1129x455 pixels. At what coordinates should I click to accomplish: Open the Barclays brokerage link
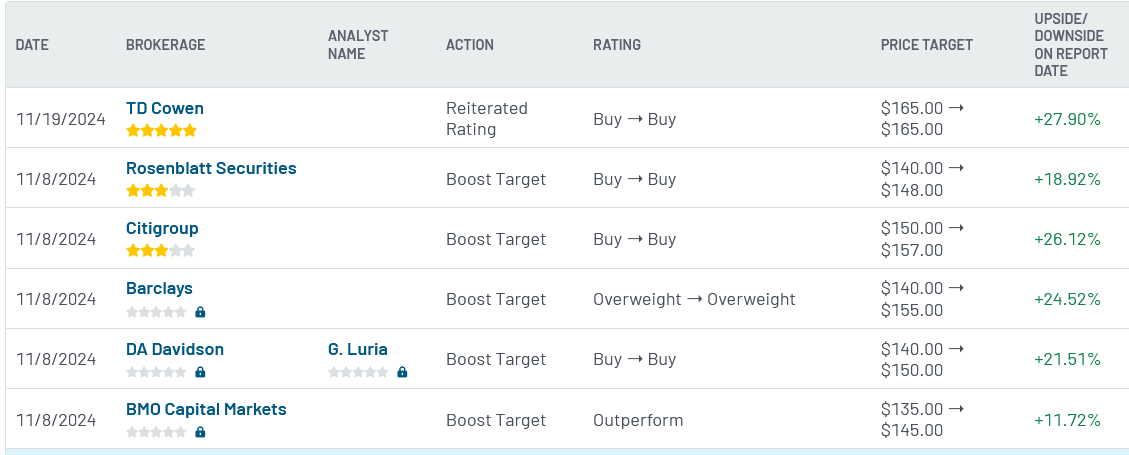[159, 288]
